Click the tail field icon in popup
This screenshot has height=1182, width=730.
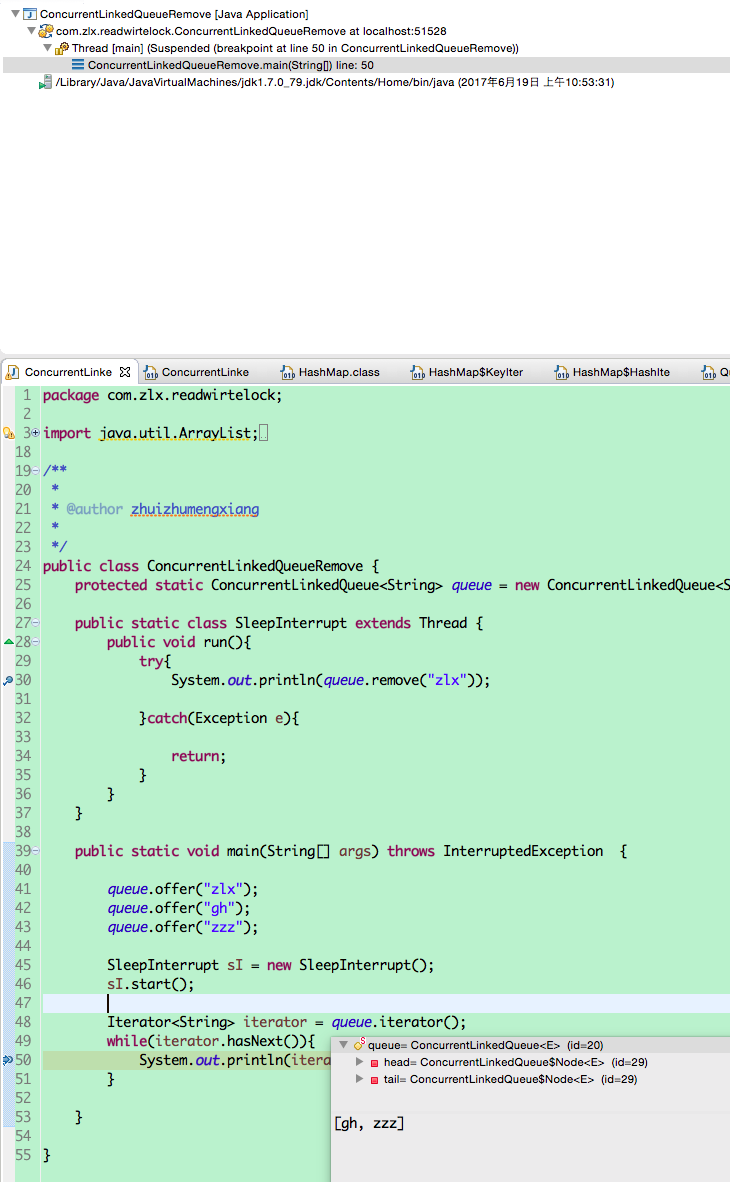tap(374, 1080)
